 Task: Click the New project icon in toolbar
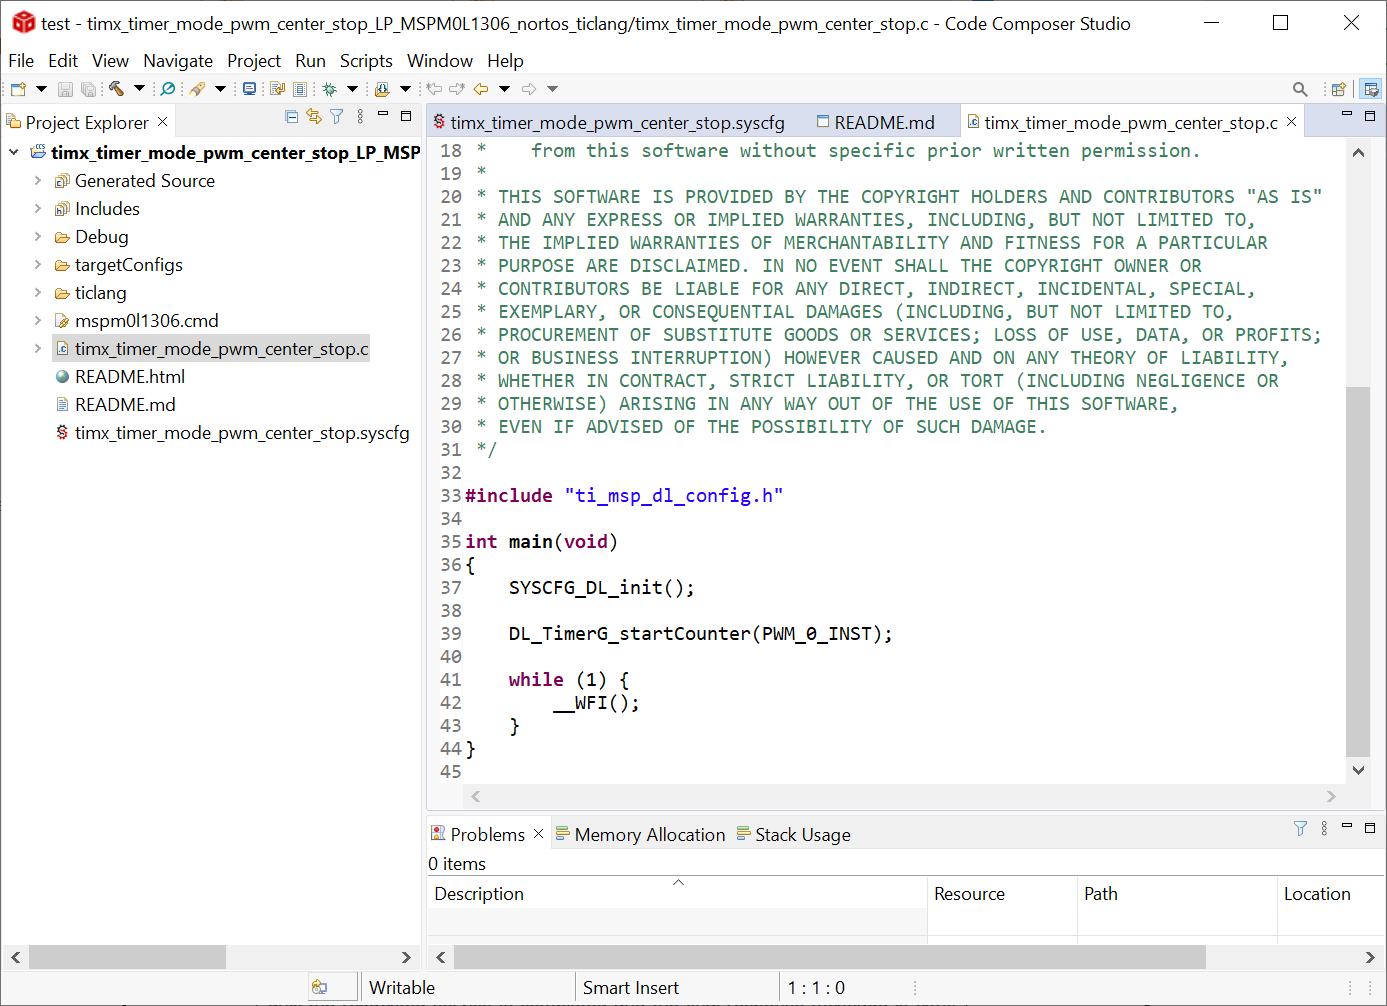point(18,89)
